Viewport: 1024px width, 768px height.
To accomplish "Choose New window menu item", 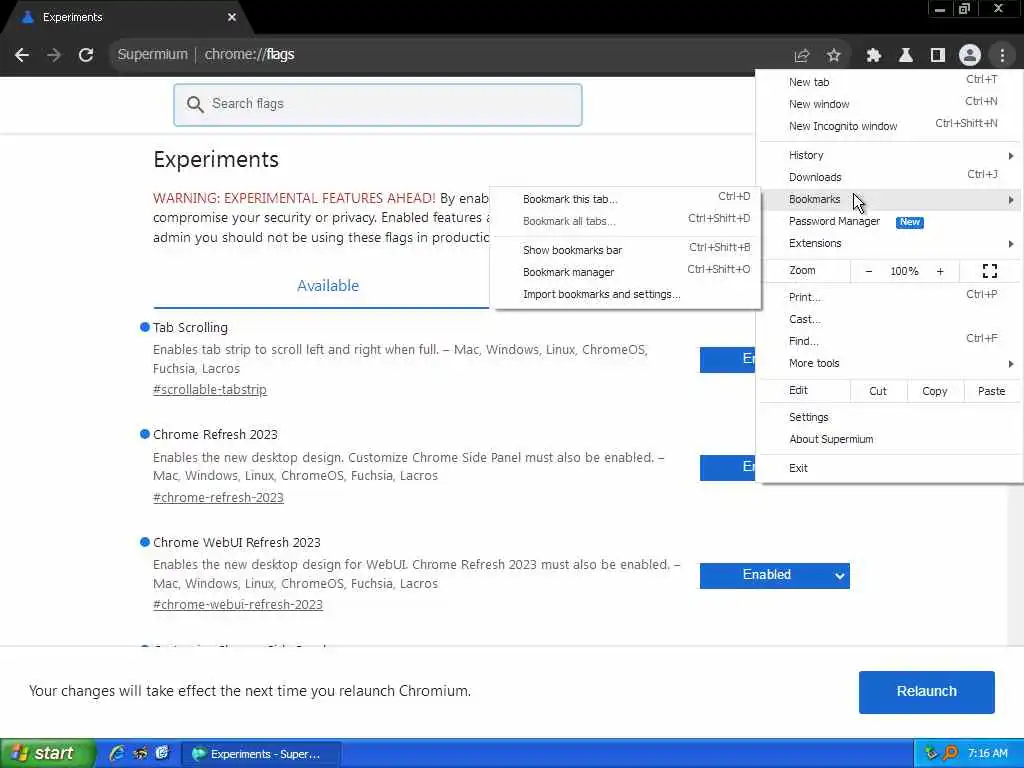I will pyautogui.click(x=889, y=104).
